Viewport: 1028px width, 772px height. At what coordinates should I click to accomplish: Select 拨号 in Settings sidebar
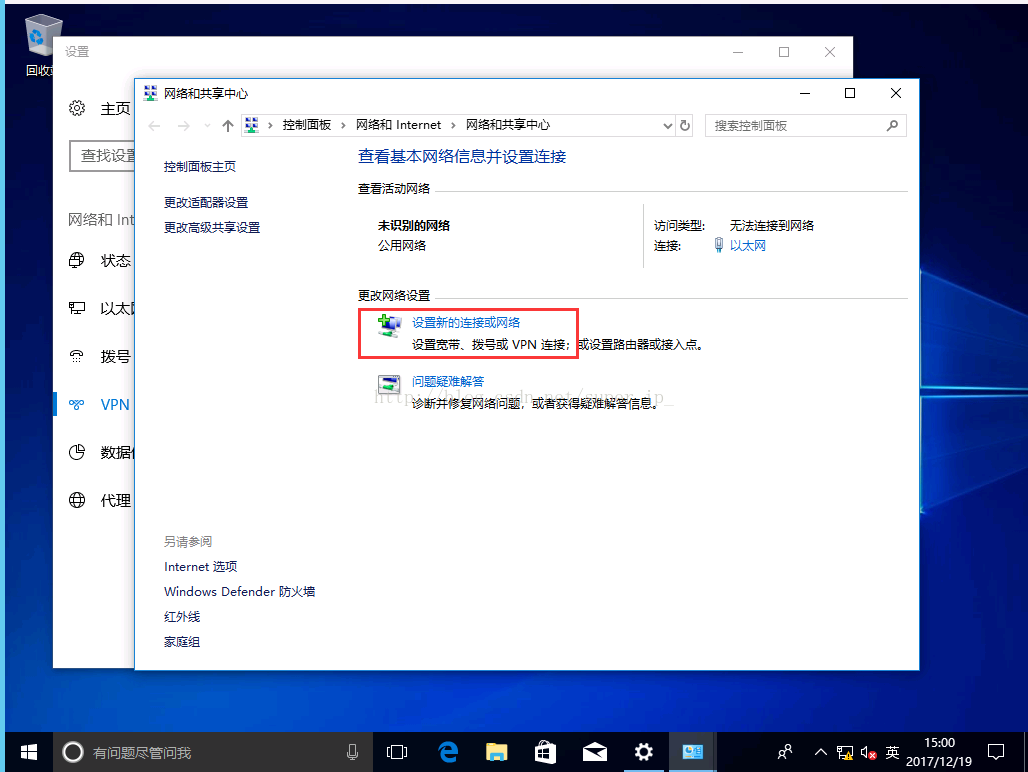tap(115, 357)
